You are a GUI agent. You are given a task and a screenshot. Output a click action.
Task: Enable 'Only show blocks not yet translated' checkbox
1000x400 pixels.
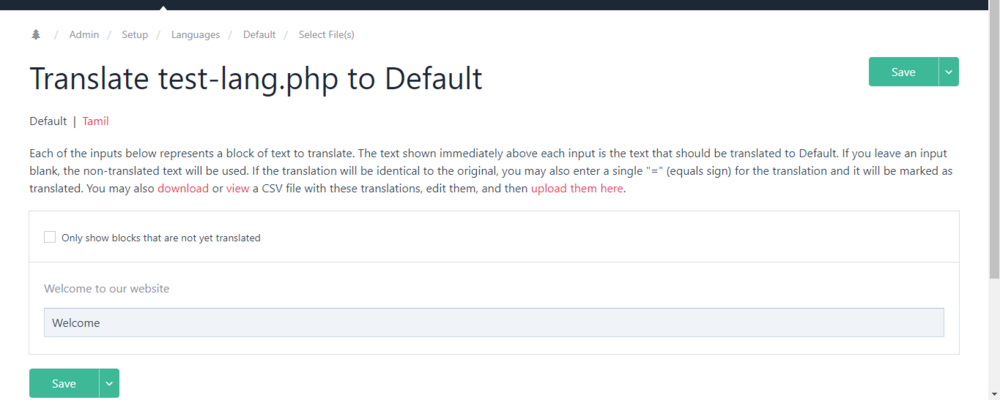[50, 238]
